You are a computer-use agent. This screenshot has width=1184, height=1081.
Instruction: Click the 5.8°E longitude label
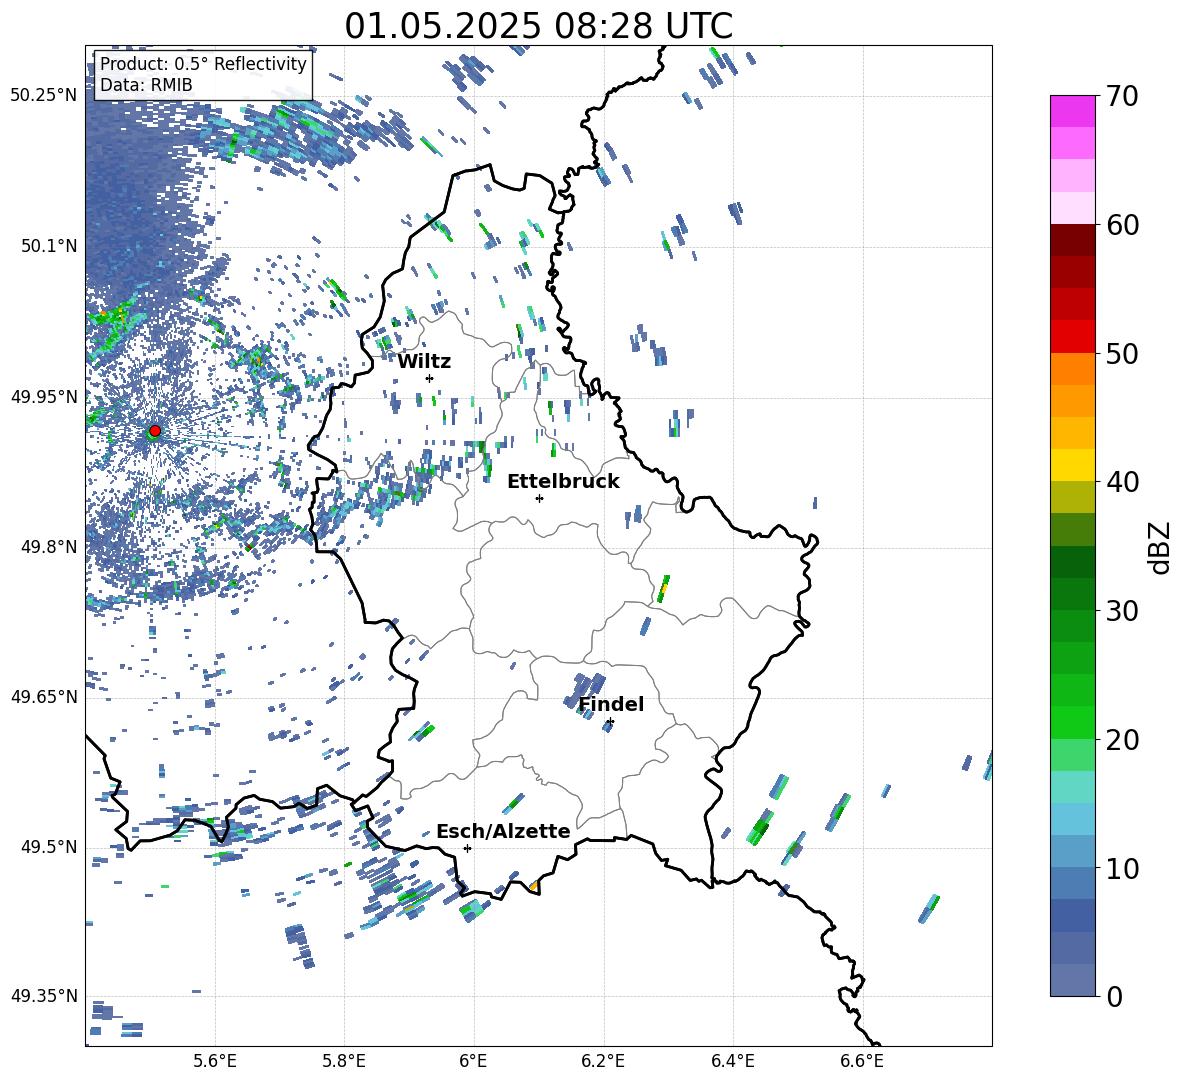click(344, 1061)
